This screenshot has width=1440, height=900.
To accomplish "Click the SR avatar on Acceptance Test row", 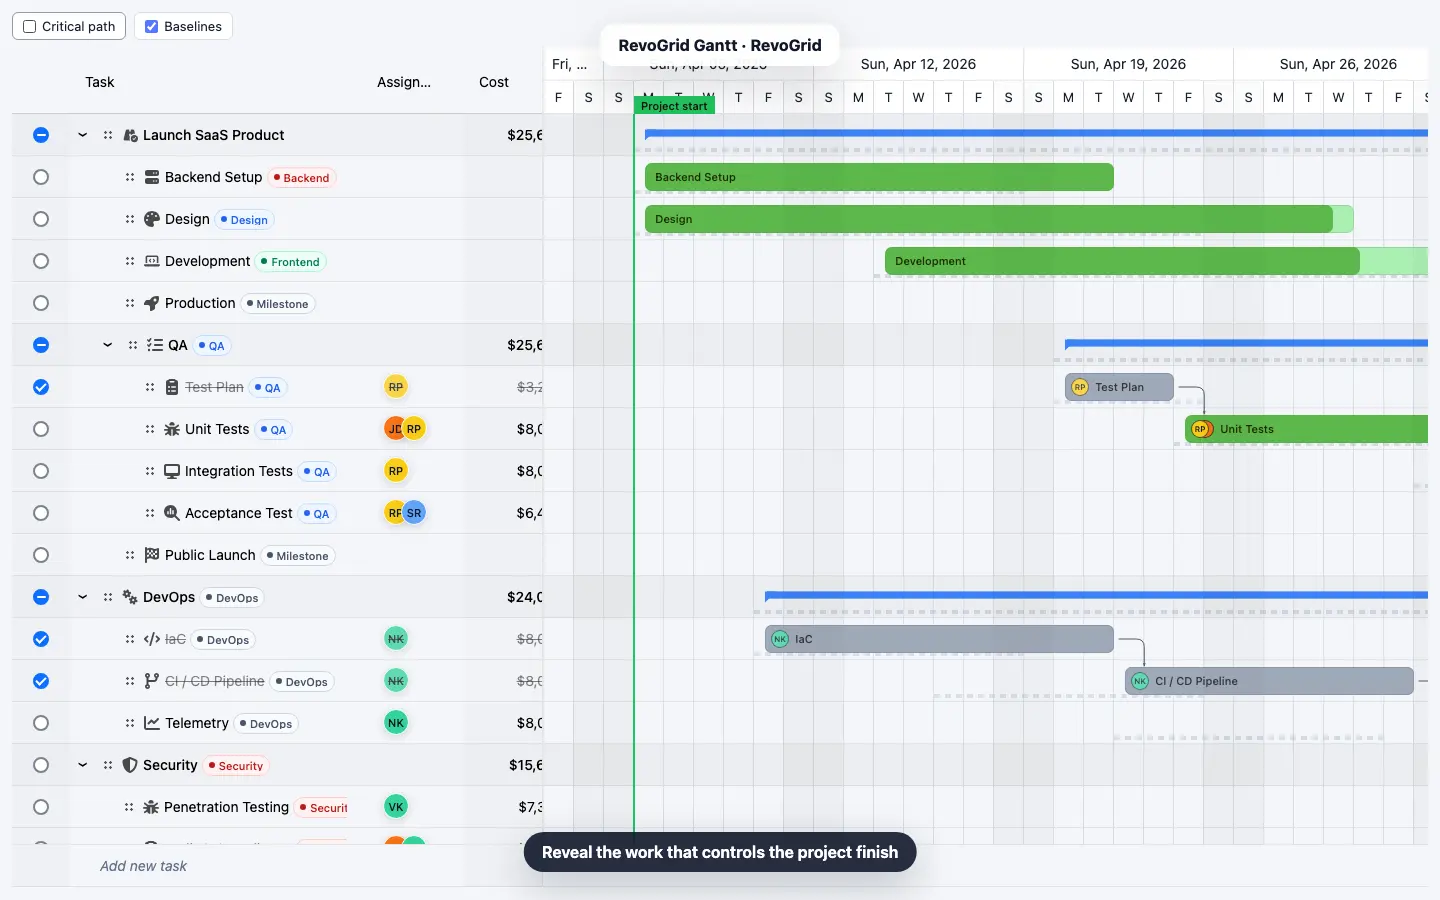I will (x=414, y=513).
